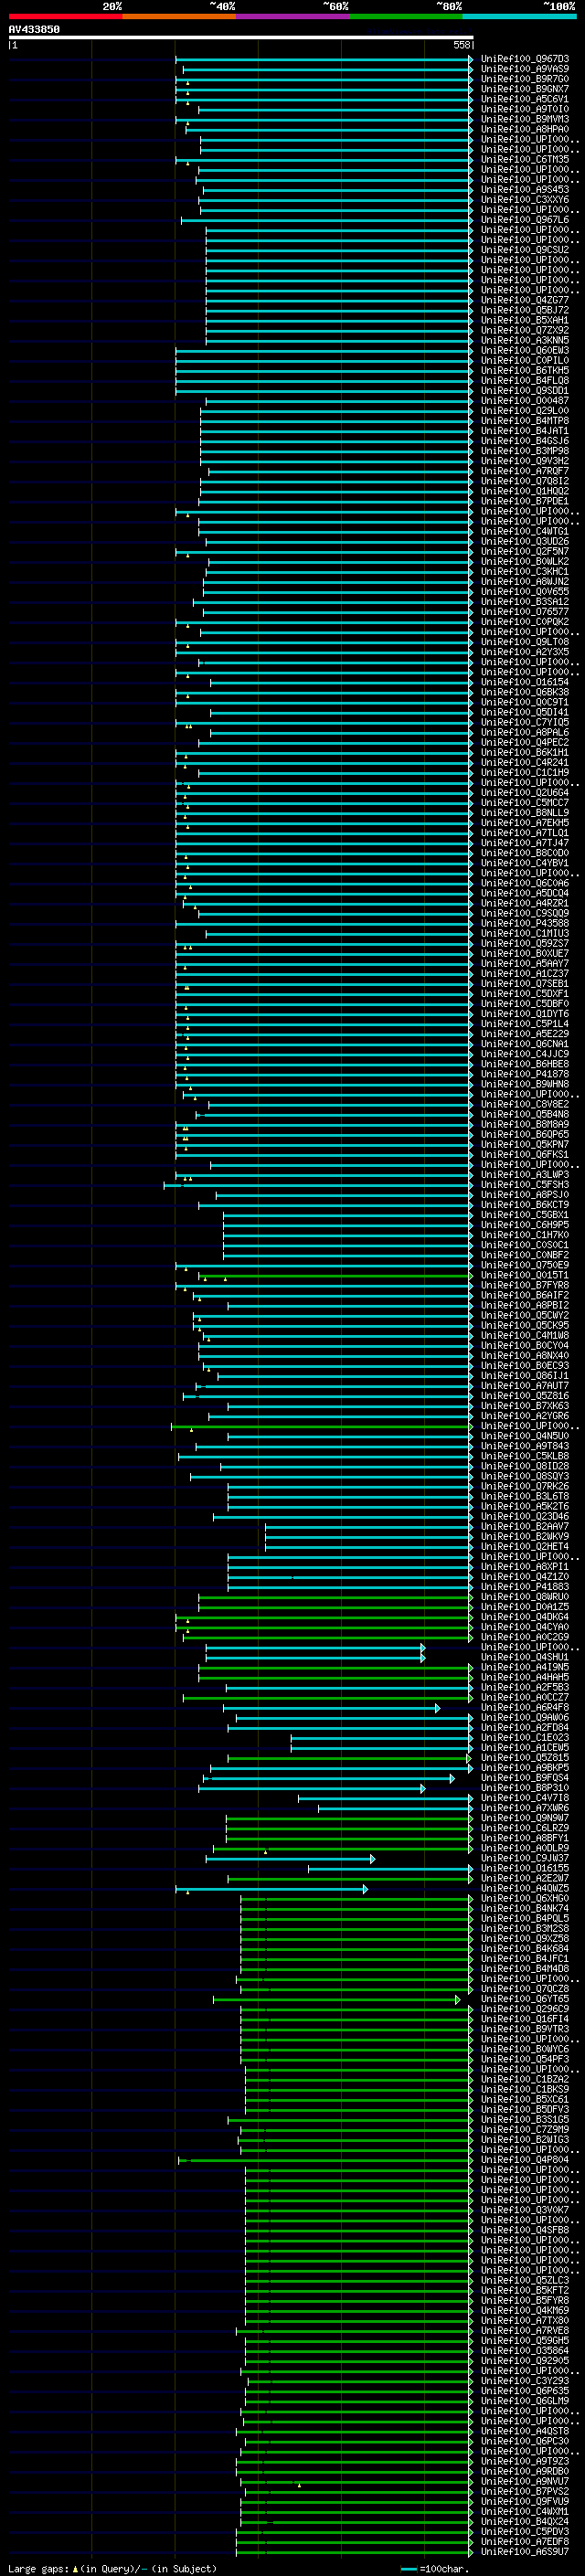Image resolution: width=585 pixels, height=2576 pixels.
Task: Select the UniRef100_Q9N9W7 label
Action: point(525,1817)
